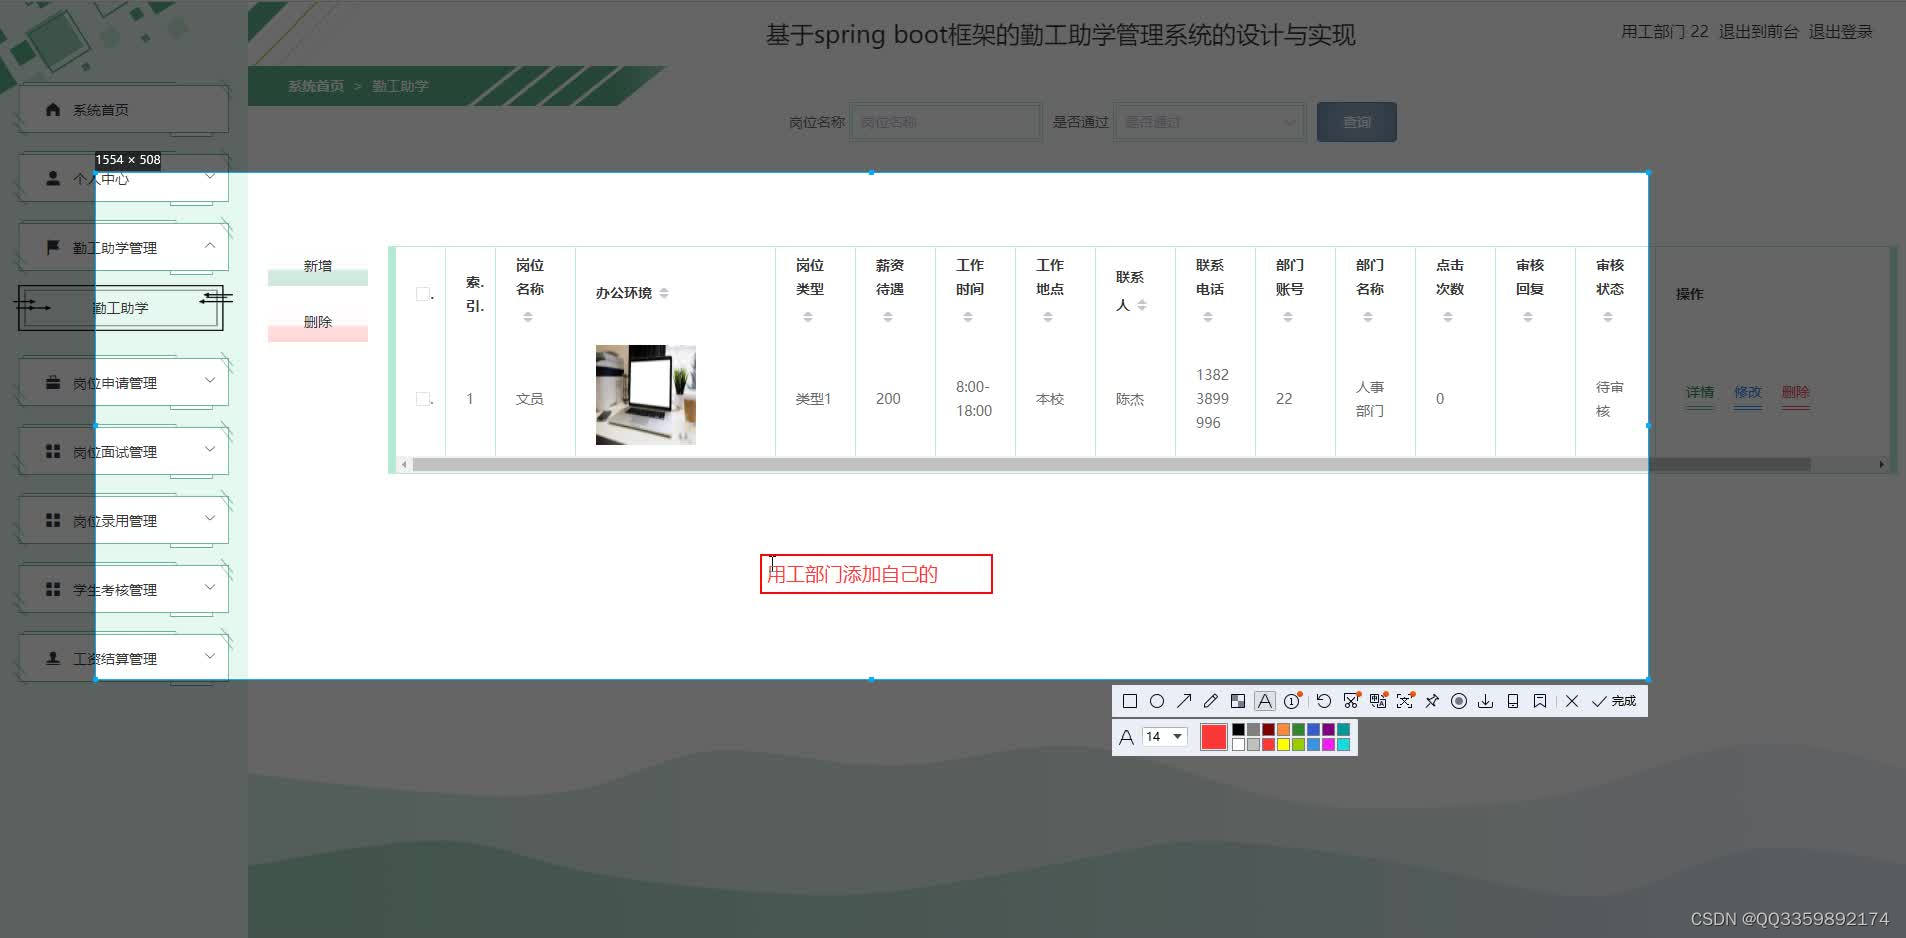Image resolution: width=1906 pixels, height=938 pixels.
Task: Choose the orange color swatch
Action: tap(1284, 730)
